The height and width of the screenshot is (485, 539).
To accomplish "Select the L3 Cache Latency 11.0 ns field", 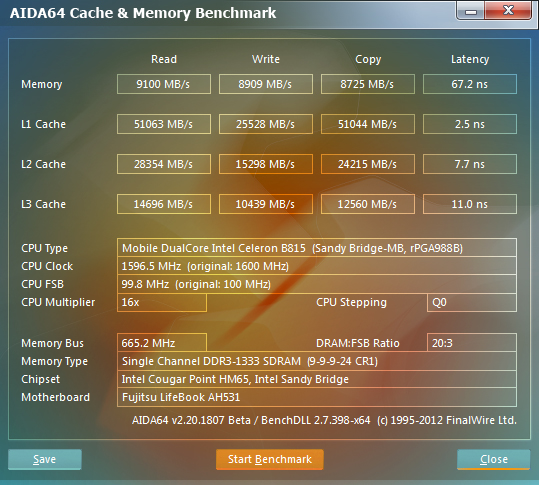I will point(470,204).
